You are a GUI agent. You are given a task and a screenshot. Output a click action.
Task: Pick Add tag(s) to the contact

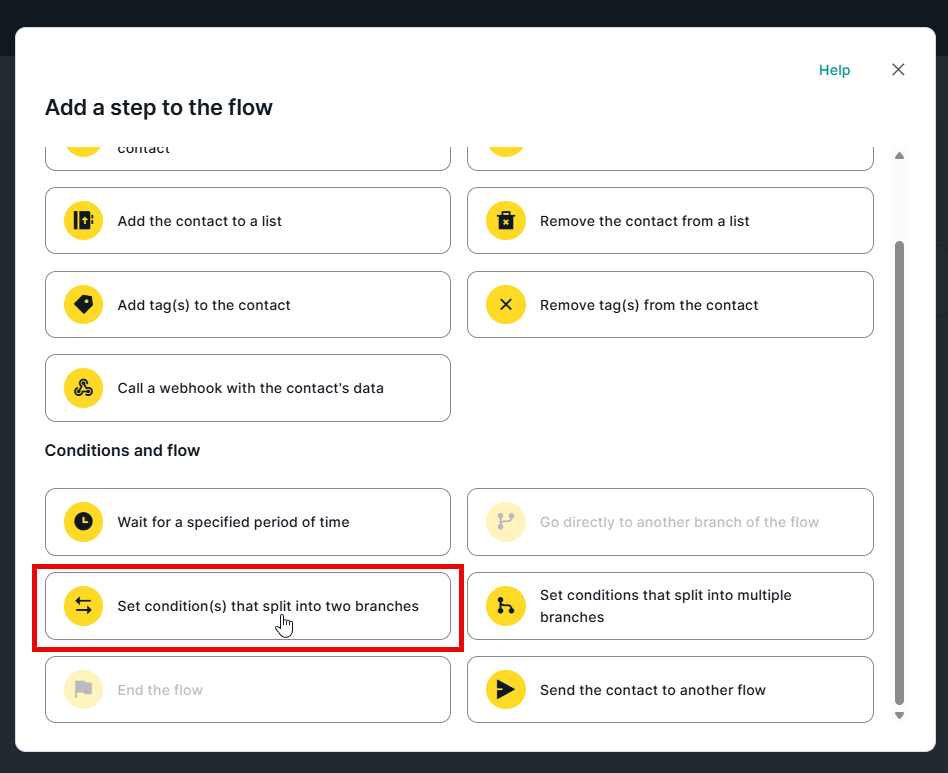point(248,305)
